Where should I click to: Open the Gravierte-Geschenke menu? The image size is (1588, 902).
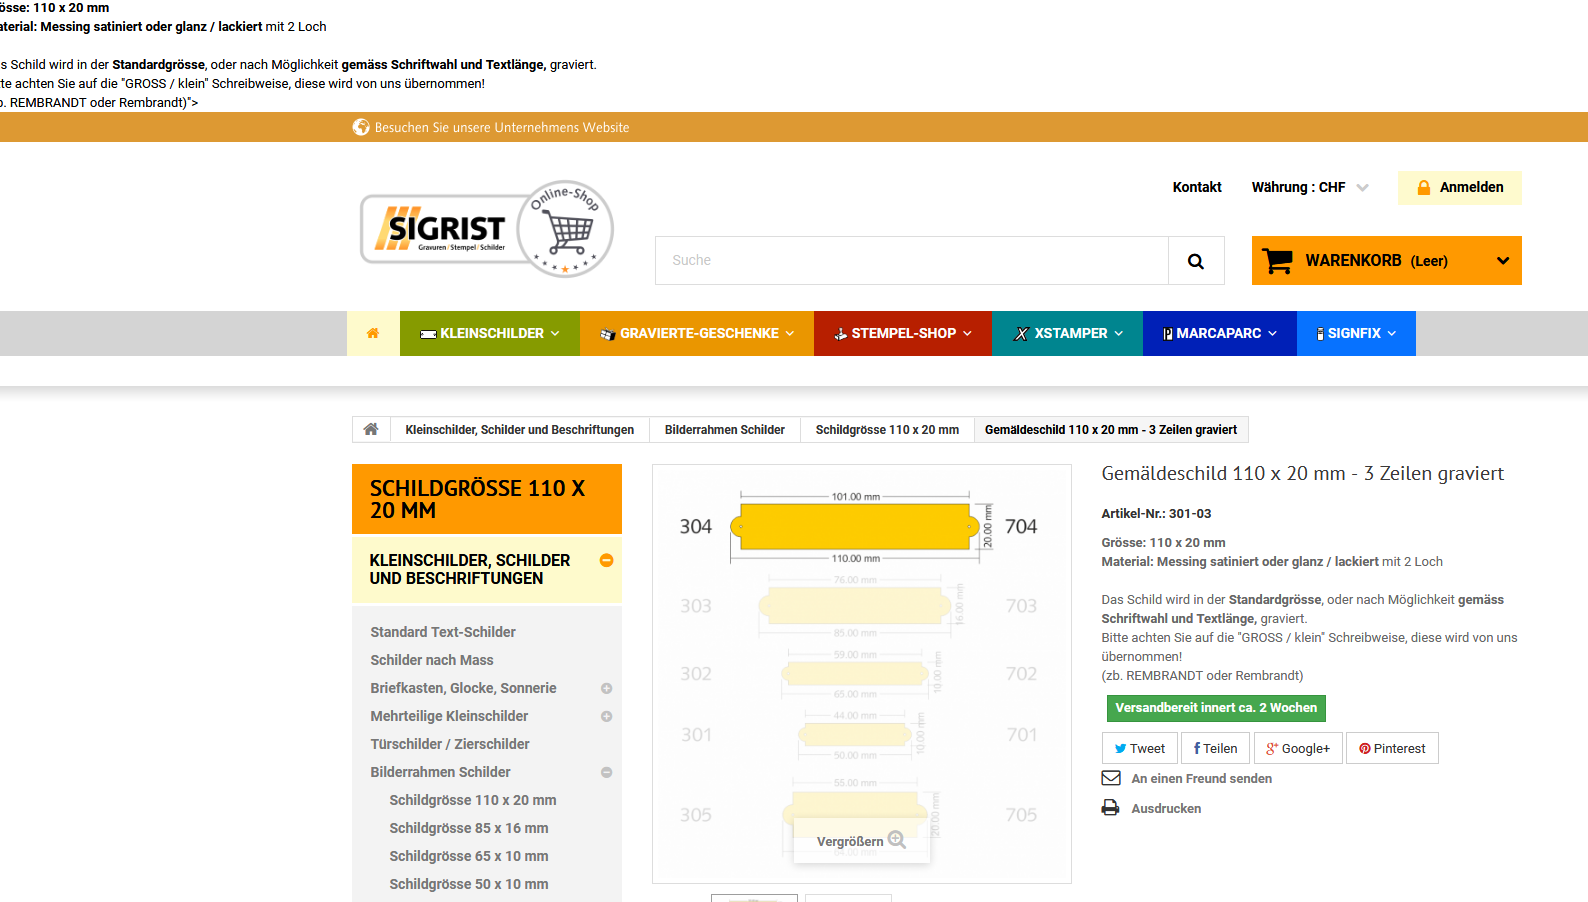click(697, 333)
